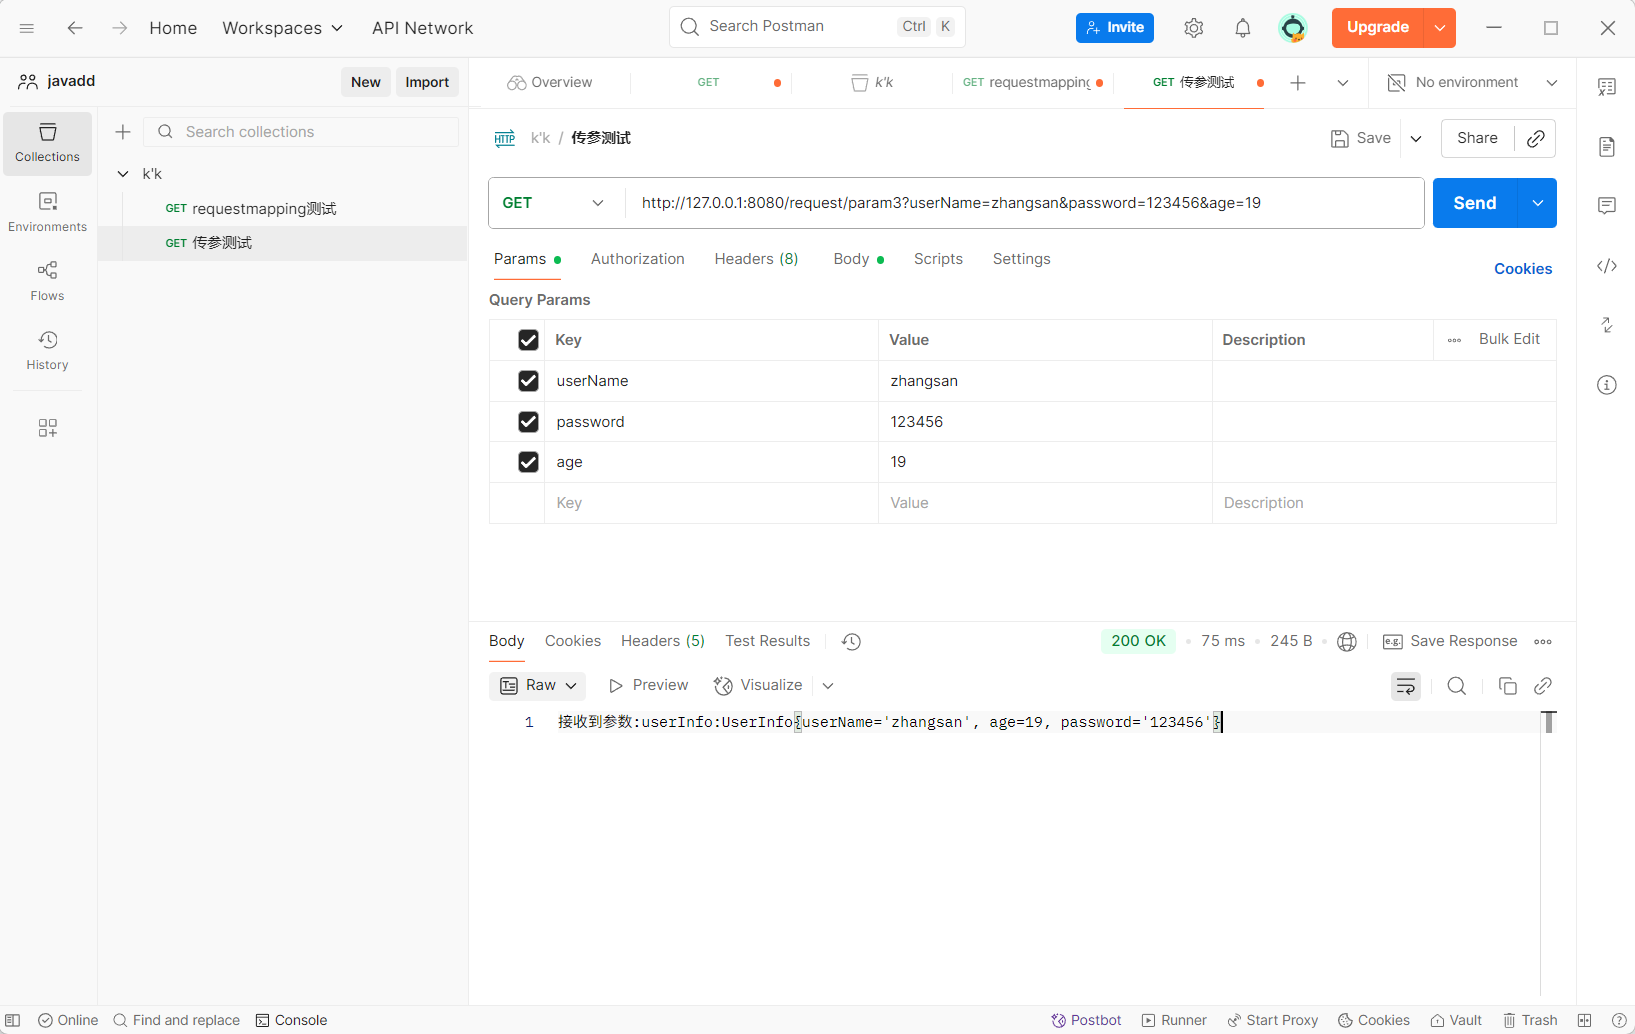Open the documentation icon in right sidebar

coord(1606,147)
